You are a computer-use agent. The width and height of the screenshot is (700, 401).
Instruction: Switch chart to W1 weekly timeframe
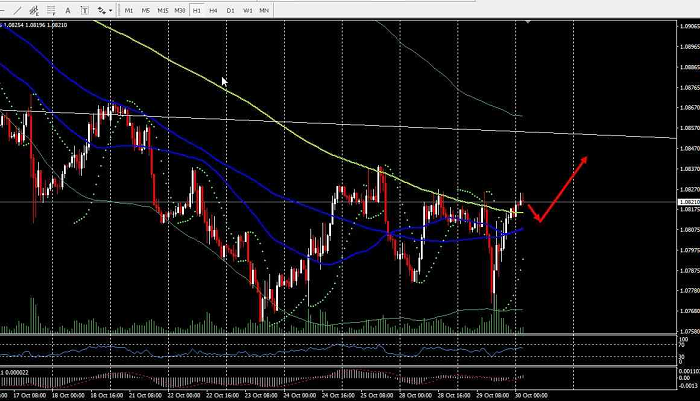click(x=247, y=10)
